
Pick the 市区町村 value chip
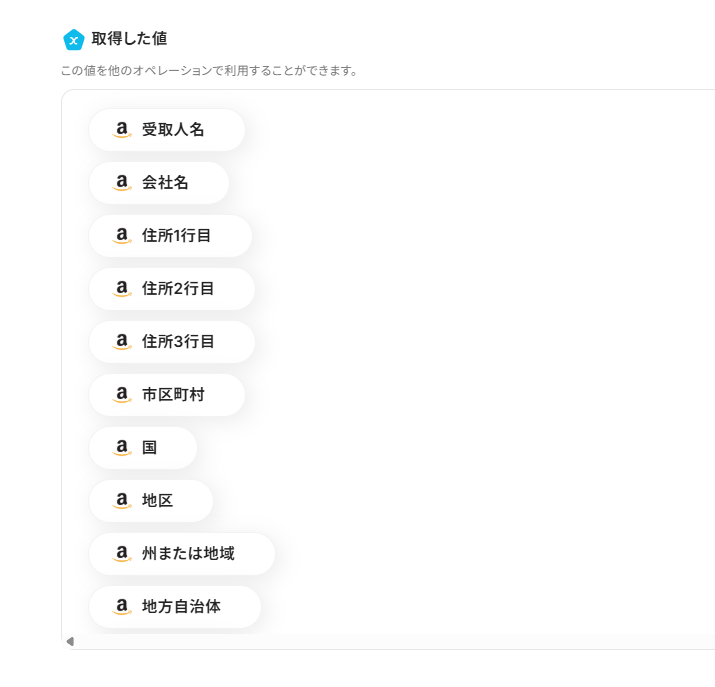(172, 395)
